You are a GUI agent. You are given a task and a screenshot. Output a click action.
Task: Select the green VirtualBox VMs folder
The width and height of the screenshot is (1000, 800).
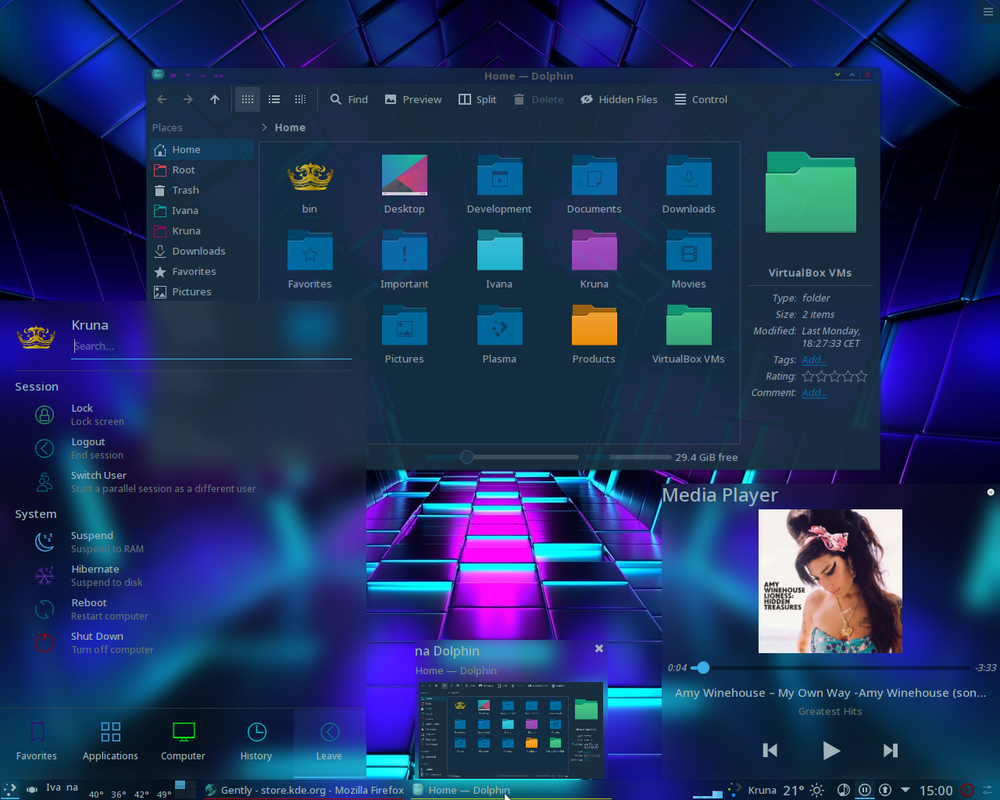point(689,334)
